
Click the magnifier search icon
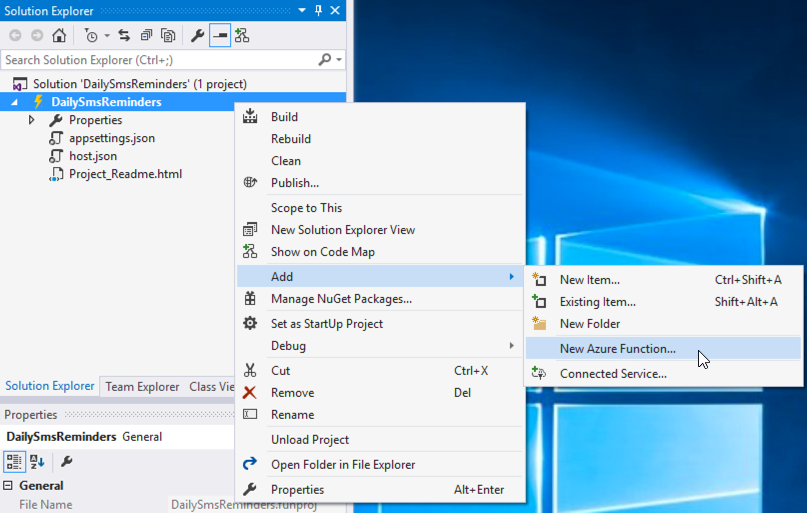point(325,60)
